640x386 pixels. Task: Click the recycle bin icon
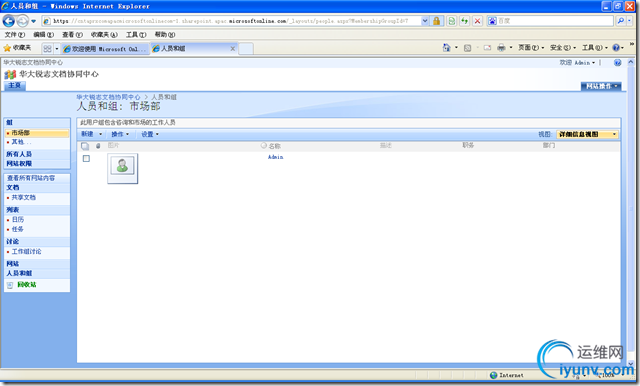pos(10,285)
